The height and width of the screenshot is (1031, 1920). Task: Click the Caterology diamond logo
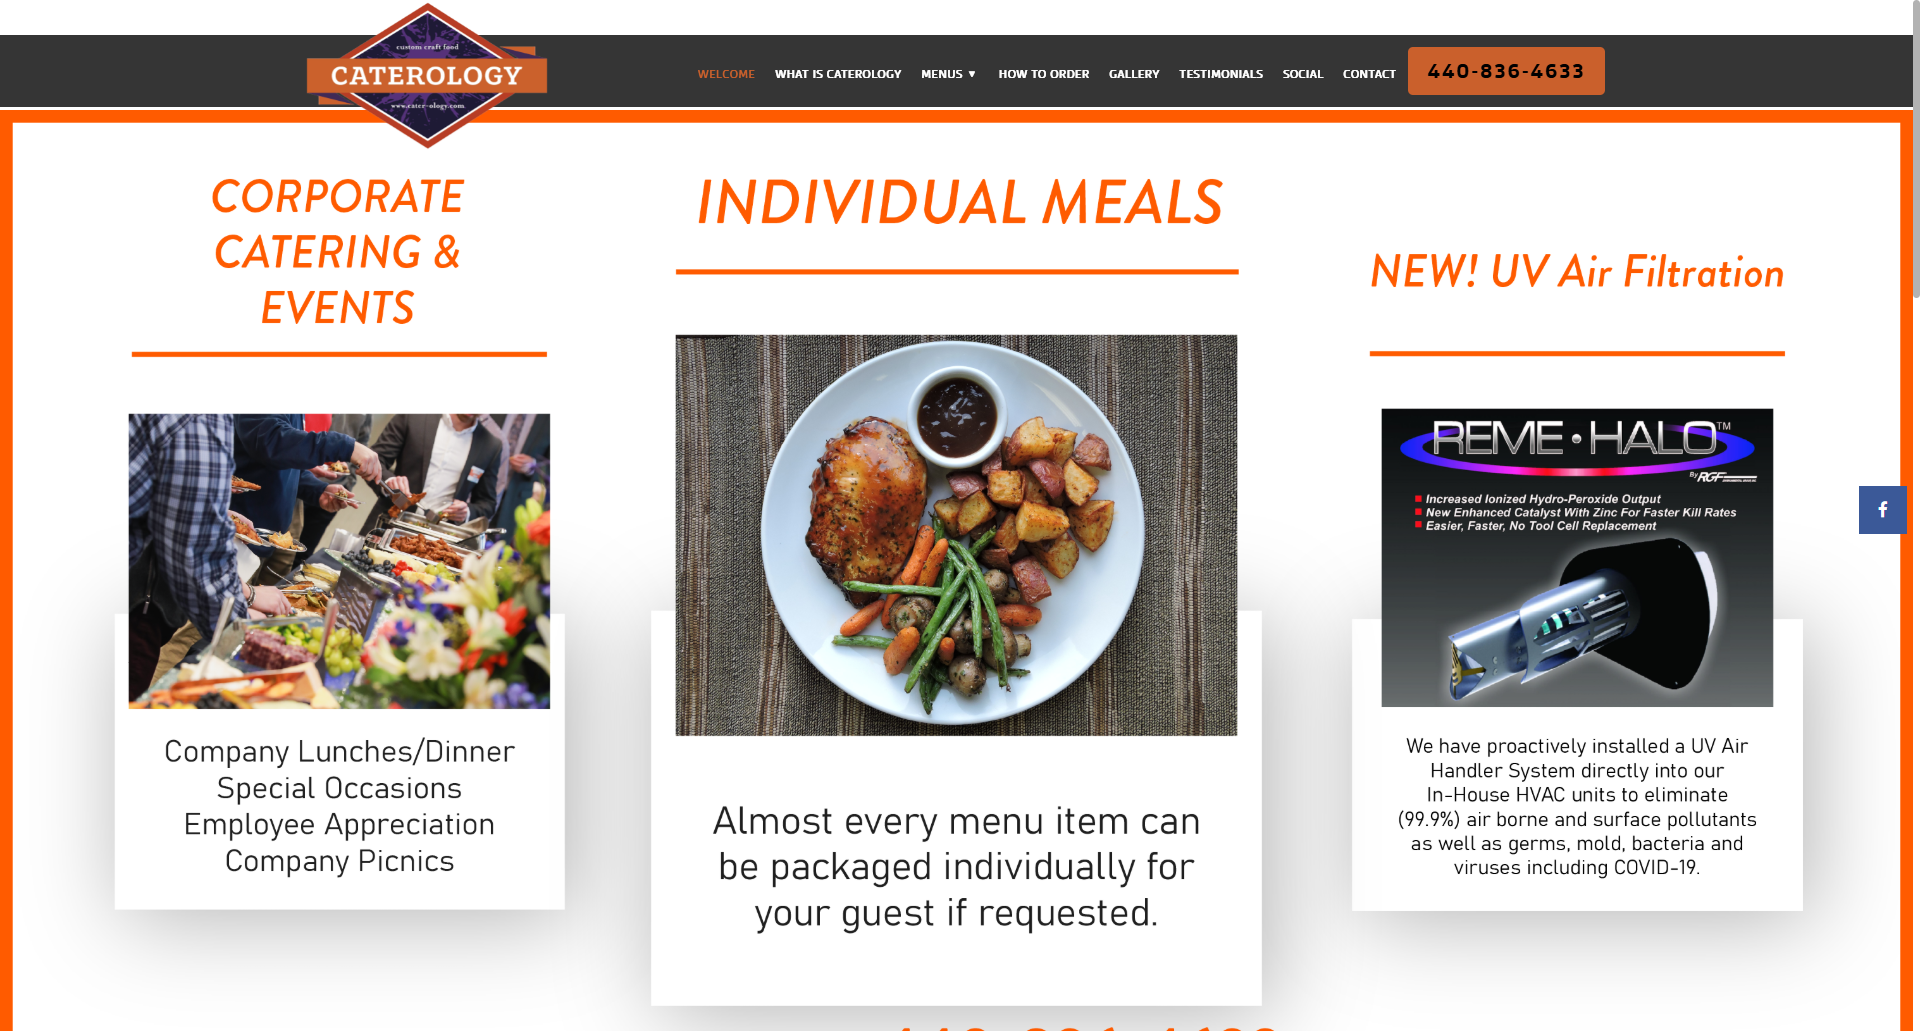tap(427, 76)
